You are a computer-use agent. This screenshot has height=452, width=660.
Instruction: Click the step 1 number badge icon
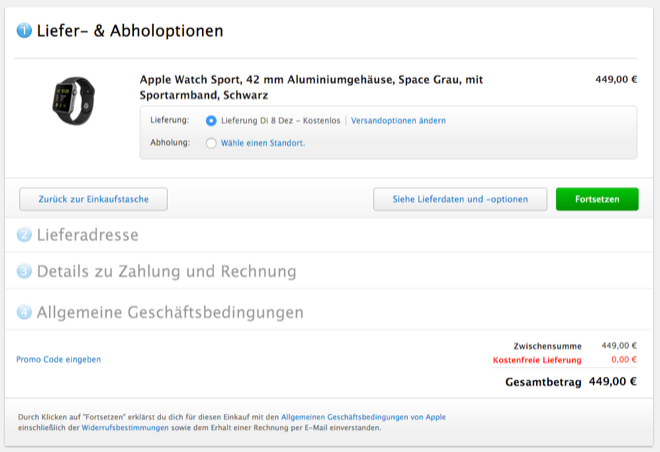(25, 31)
